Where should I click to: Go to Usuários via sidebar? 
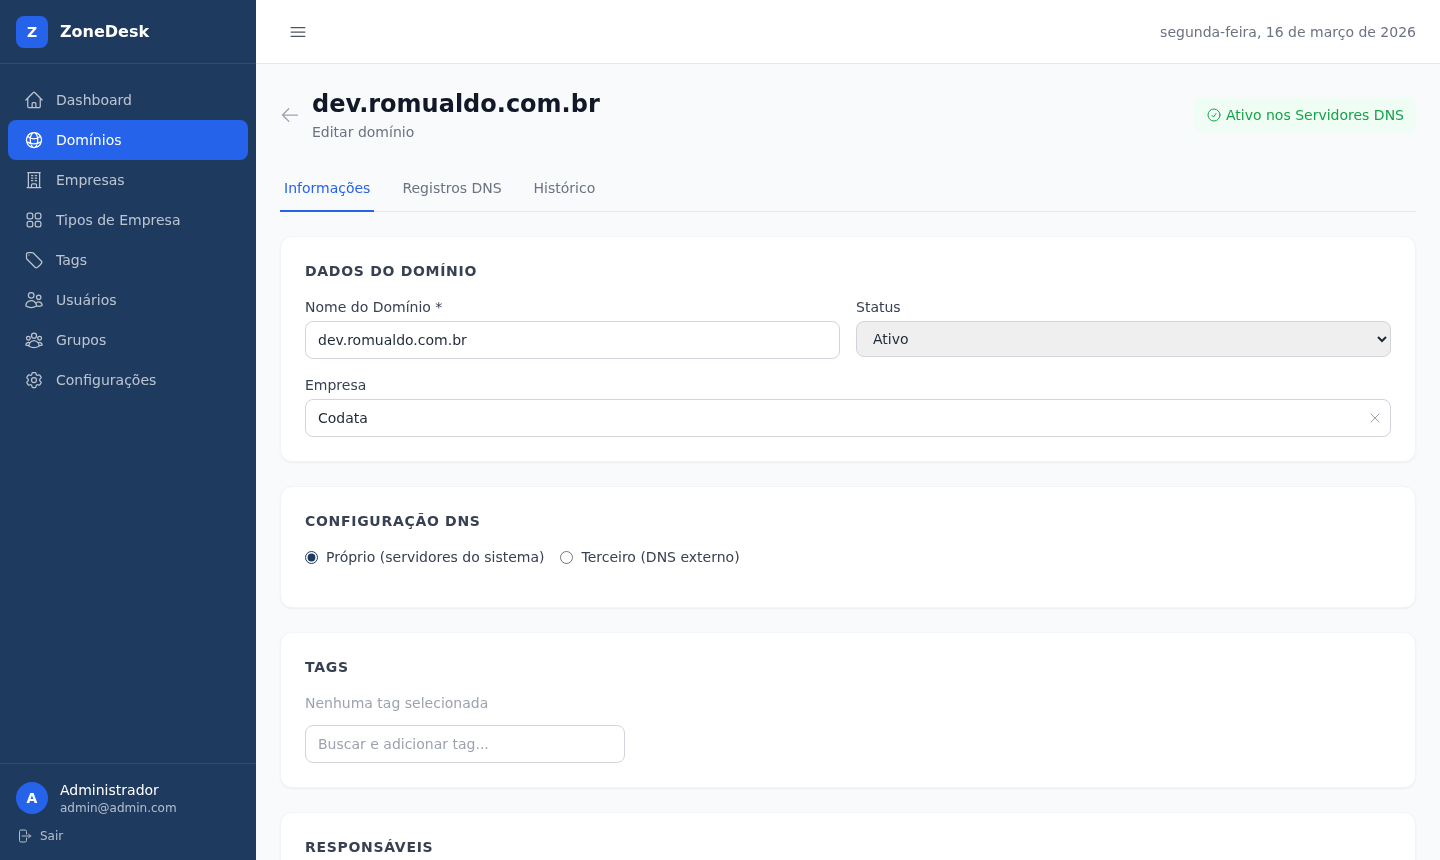point(86,300)
